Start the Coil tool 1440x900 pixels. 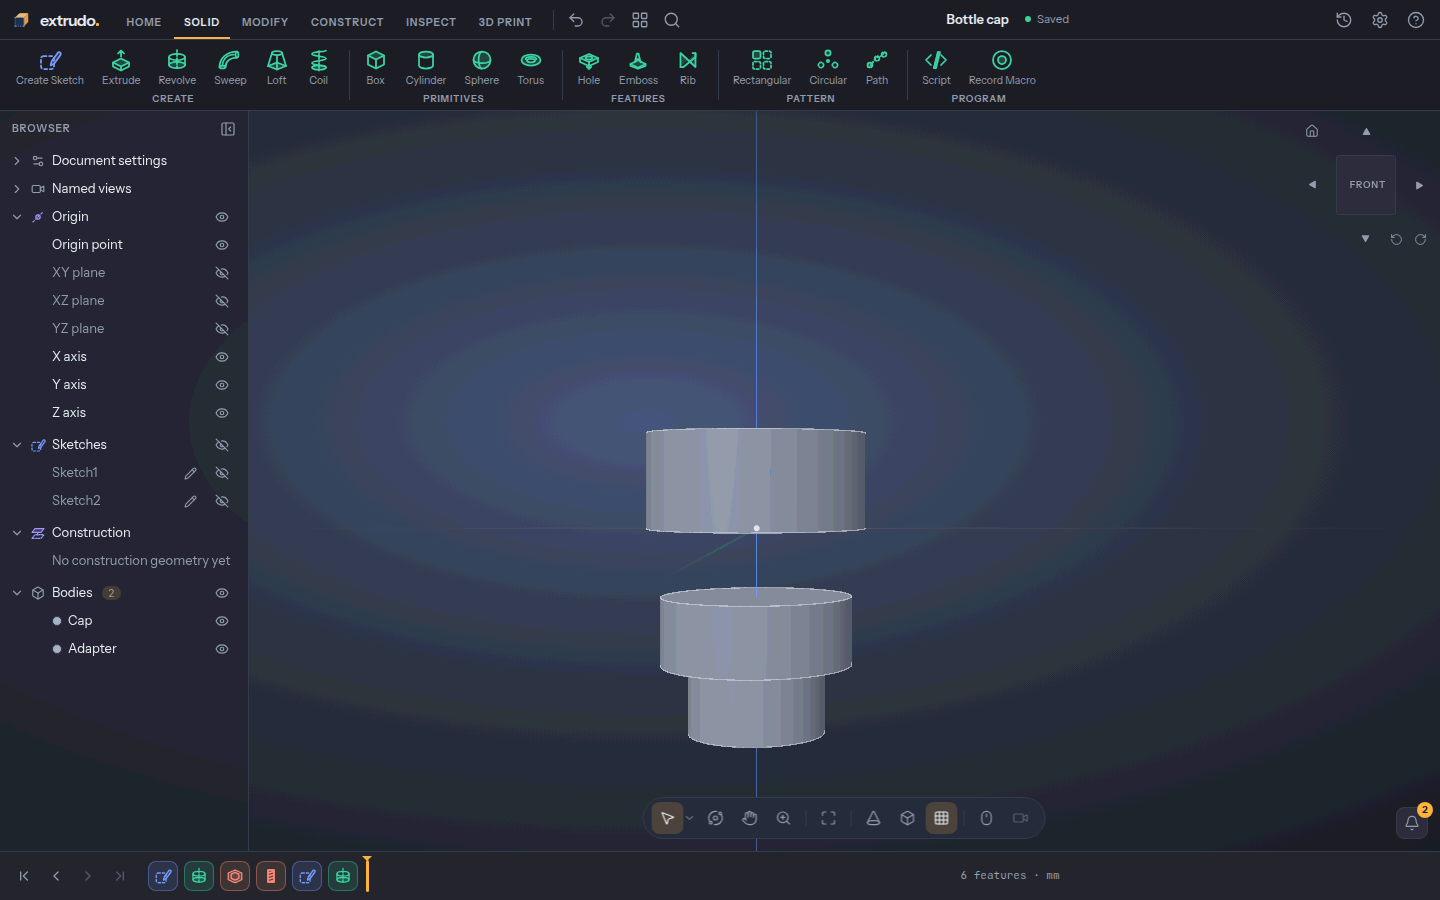click(x=319, y=68)
